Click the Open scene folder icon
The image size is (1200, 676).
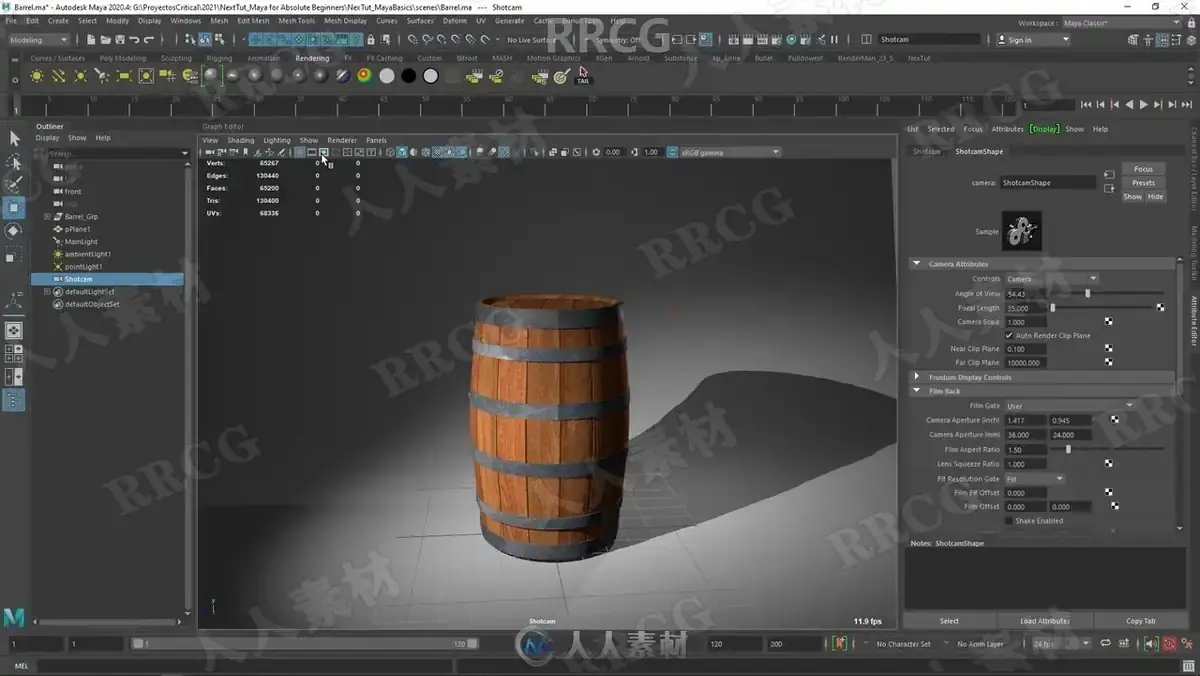pos(105,40)
